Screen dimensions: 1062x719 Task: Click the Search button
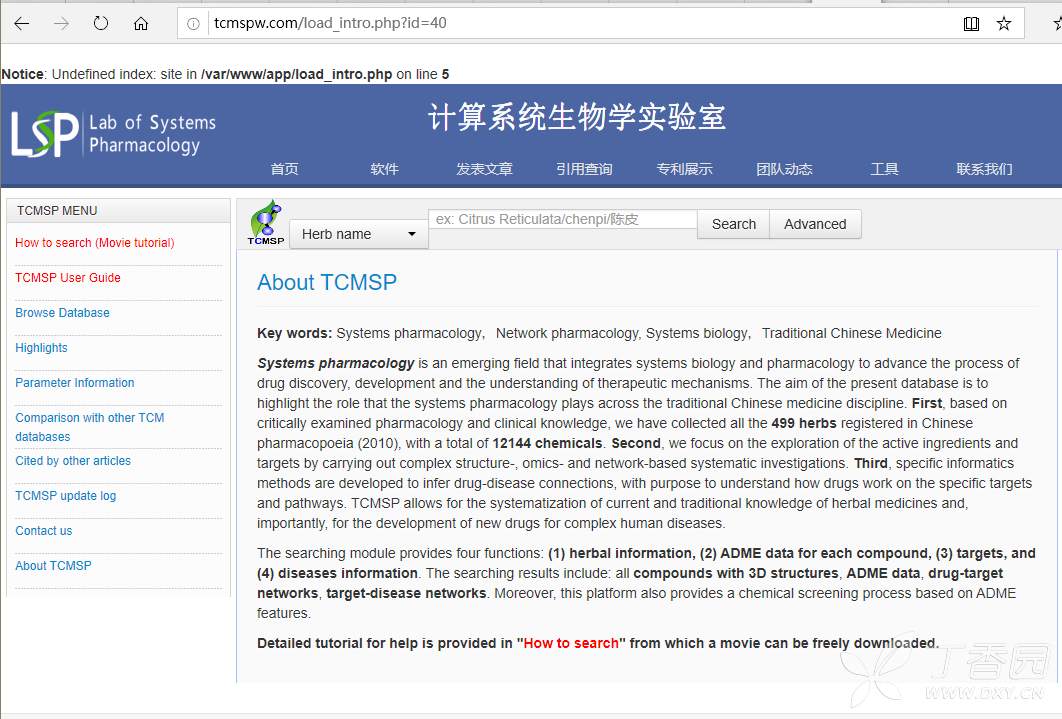[734, 224]
